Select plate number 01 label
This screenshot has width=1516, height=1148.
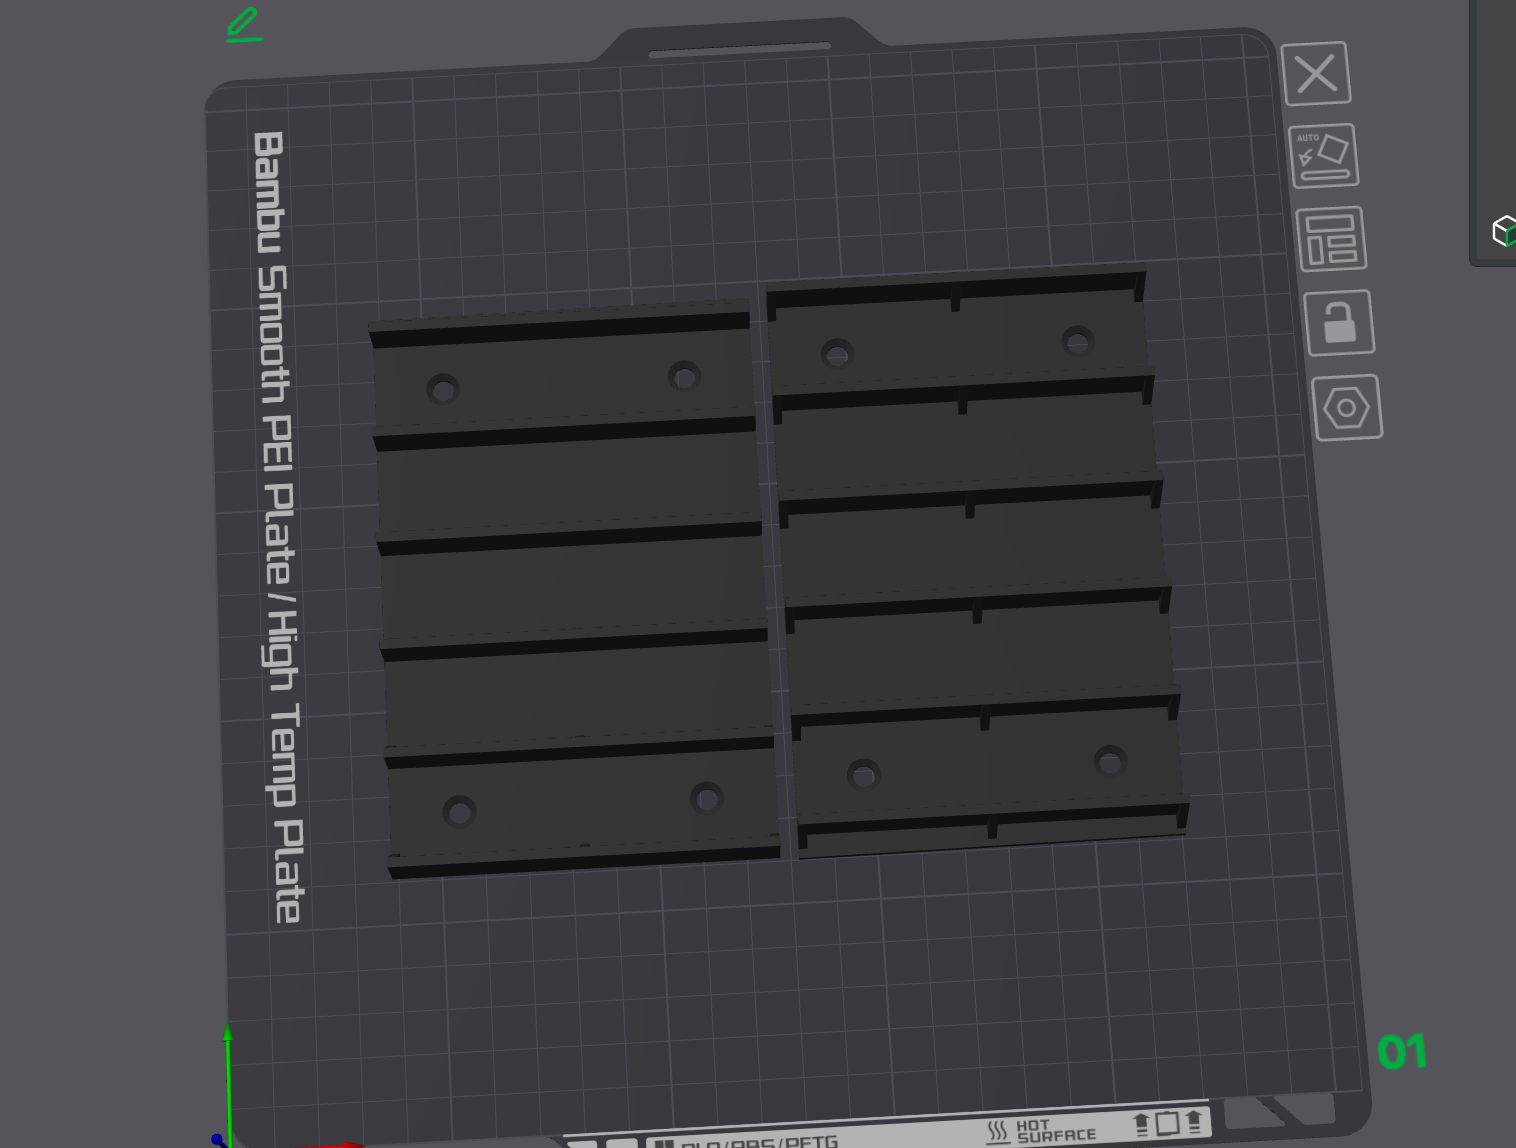pyautogui.click(x=1401, y=1051)
